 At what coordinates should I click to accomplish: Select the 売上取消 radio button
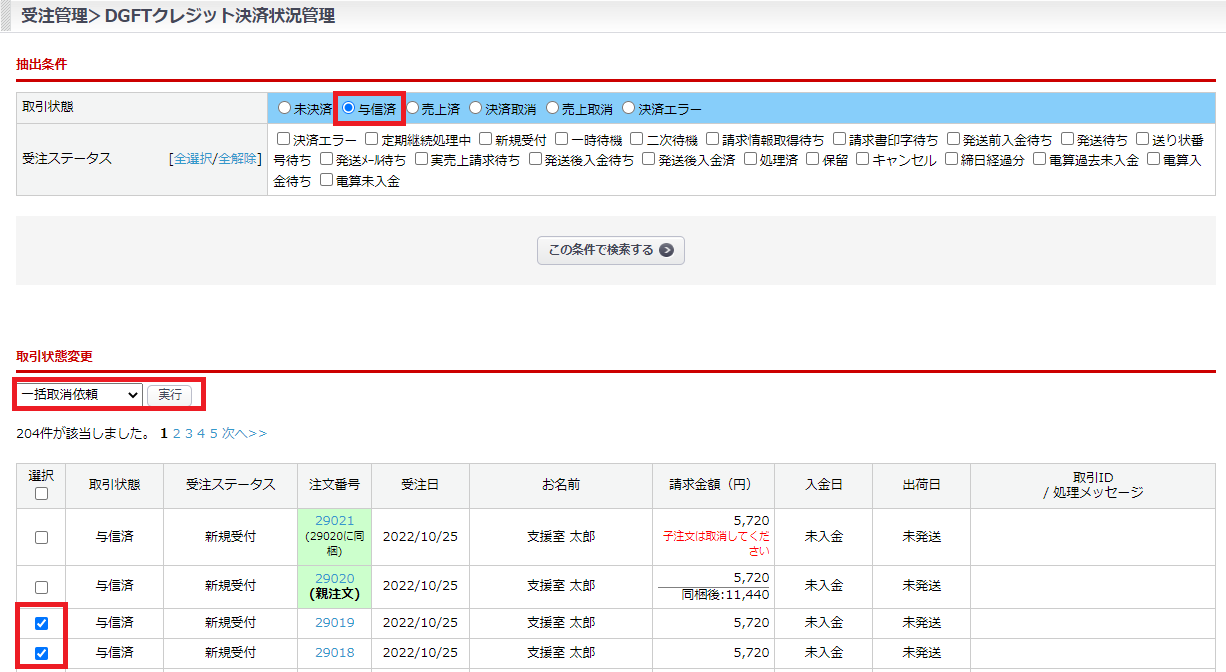click(553, 108)
